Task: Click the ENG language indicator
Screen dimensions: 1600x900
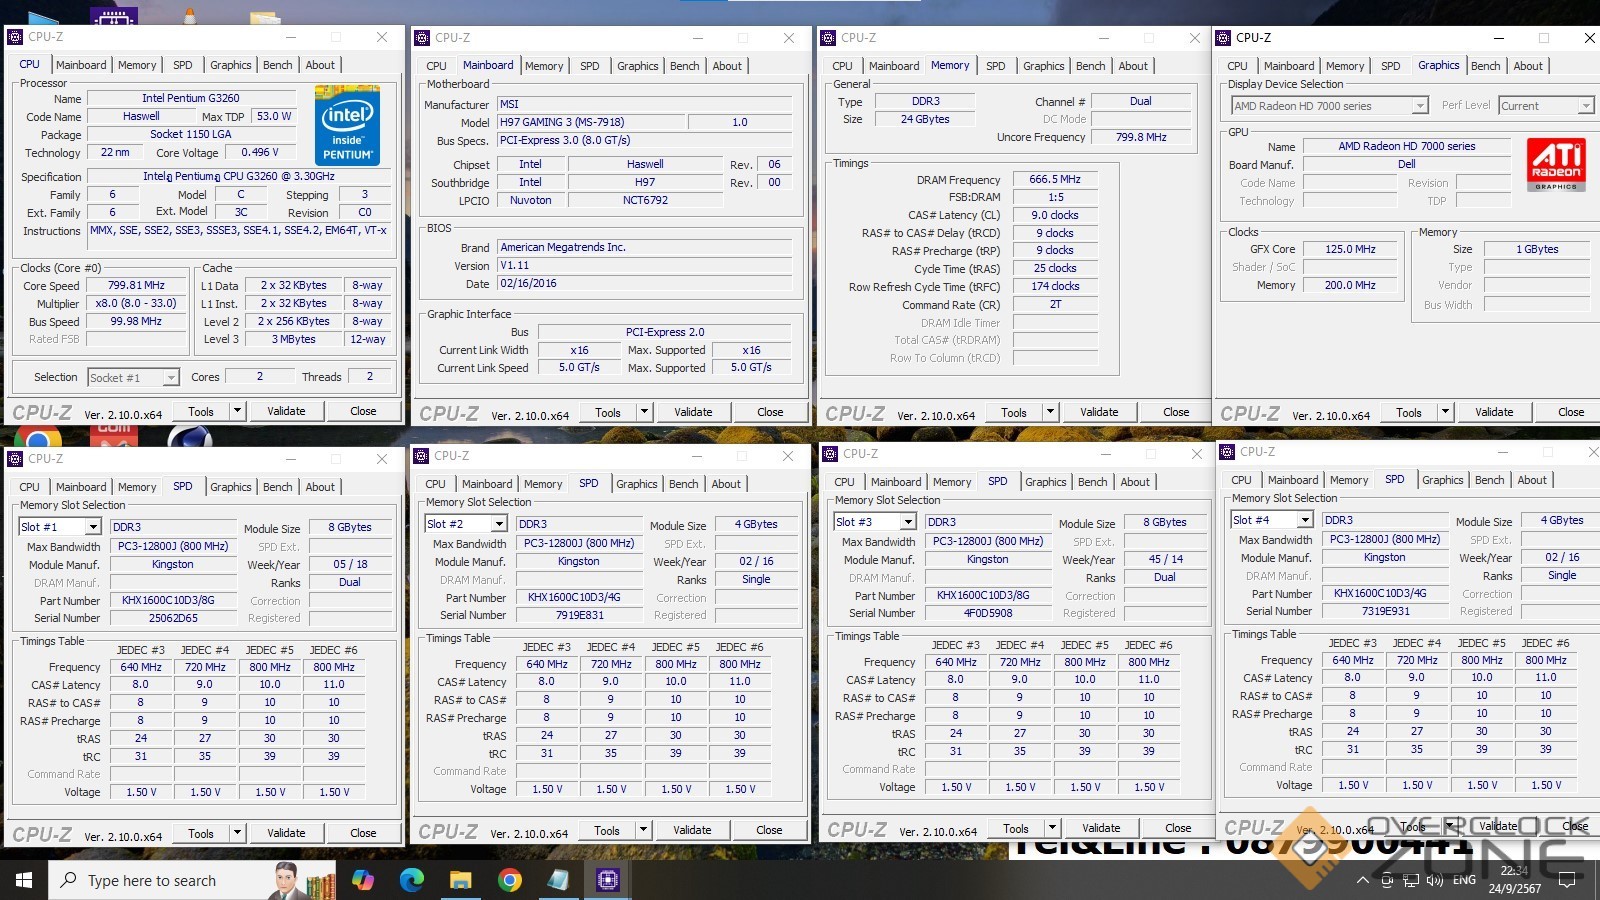Action: click(1464, 881)
